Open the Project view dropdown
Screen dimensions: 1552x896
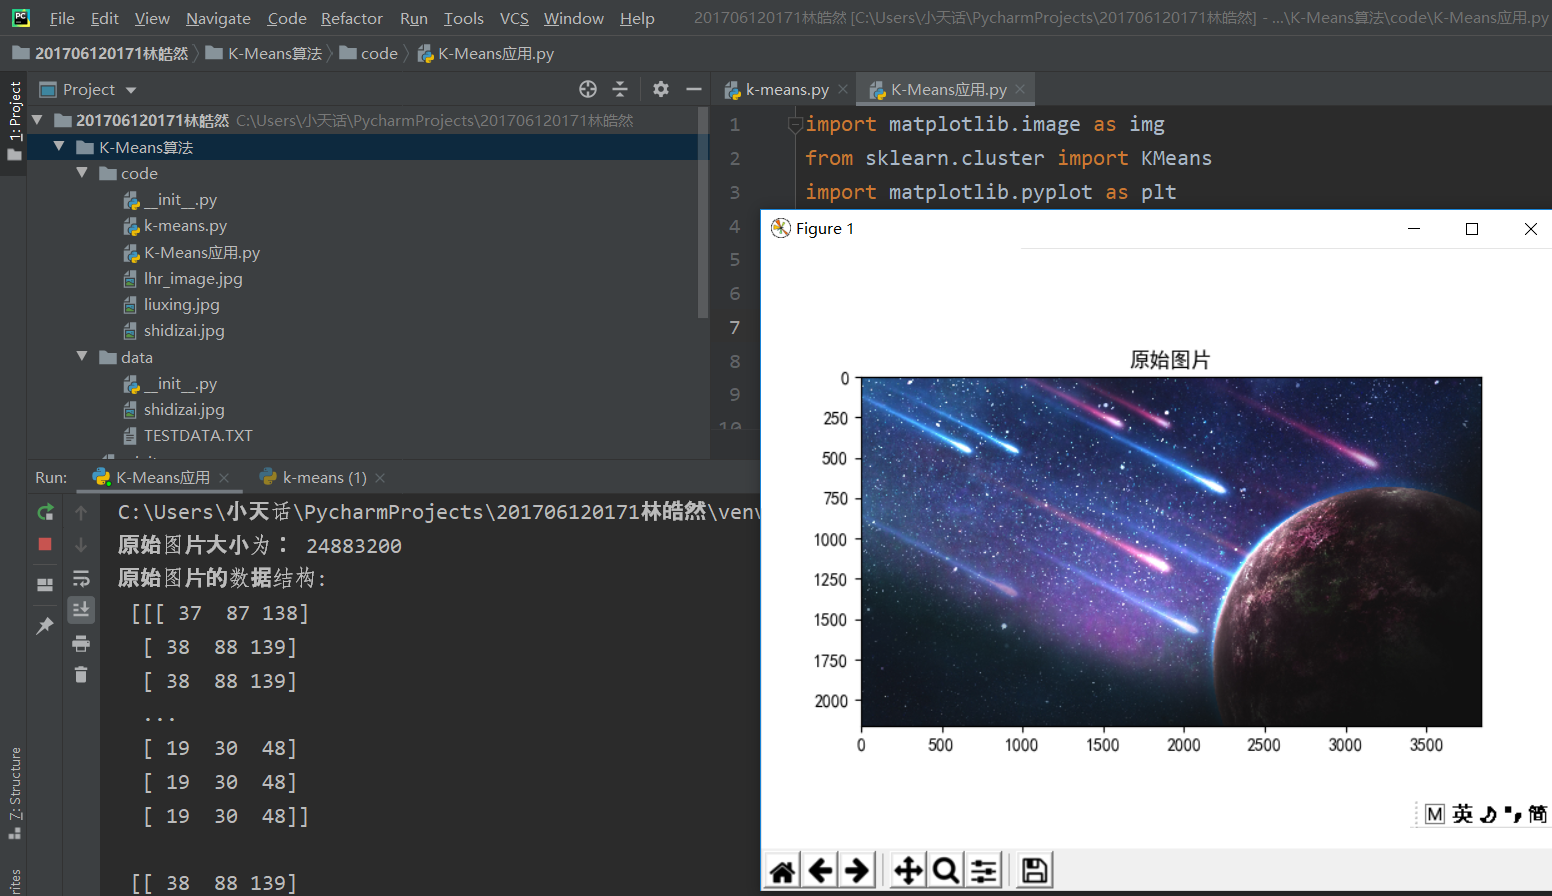[130, 90]
